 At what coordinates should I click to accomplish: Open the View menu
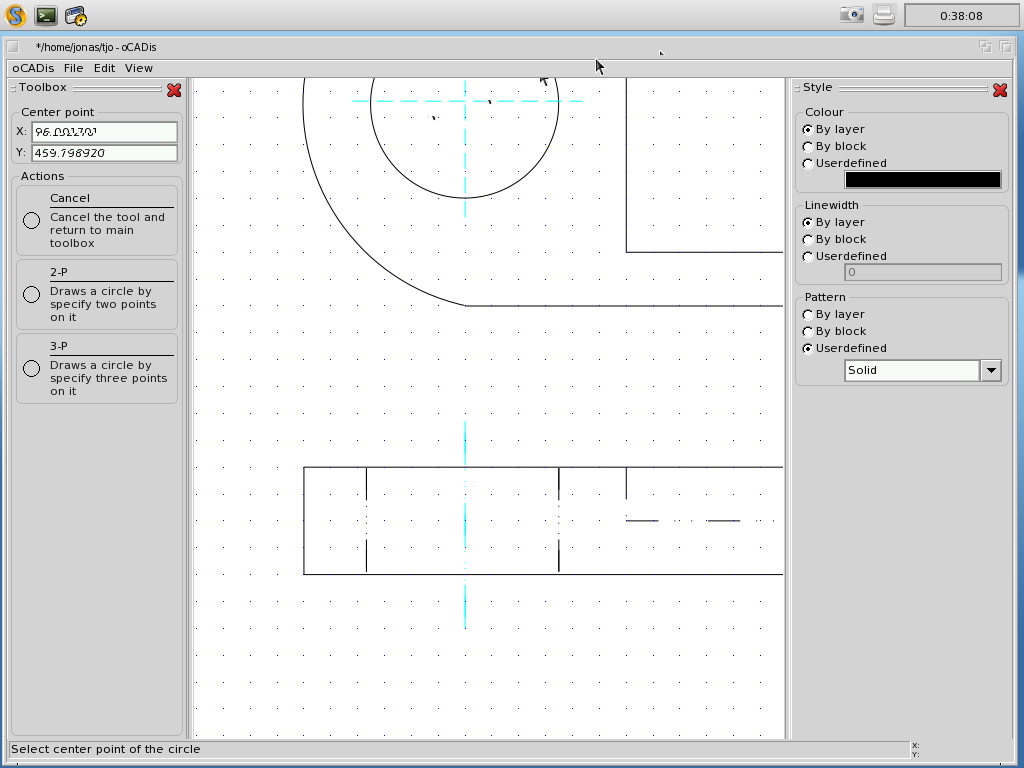pyautogui.click(x=138, y=68)
